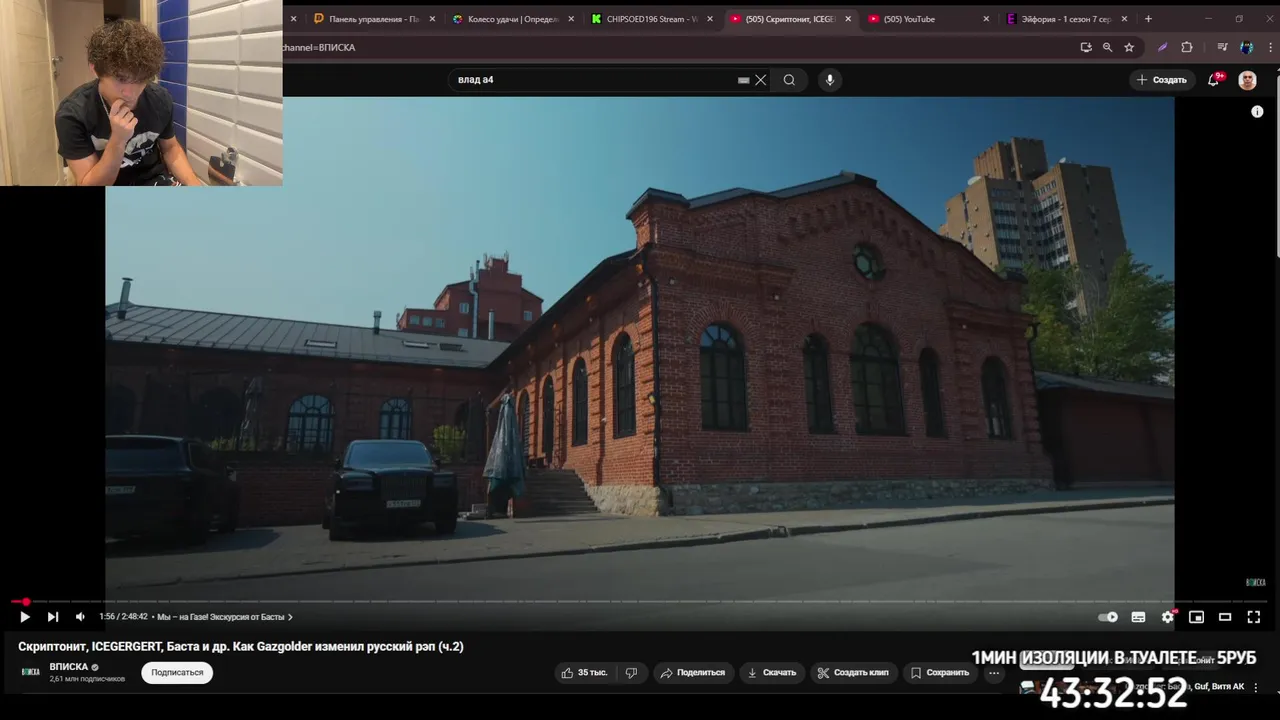Open the ВПИСКА channel name link
Screen dimensions: 1280x720
pos(68,667)
